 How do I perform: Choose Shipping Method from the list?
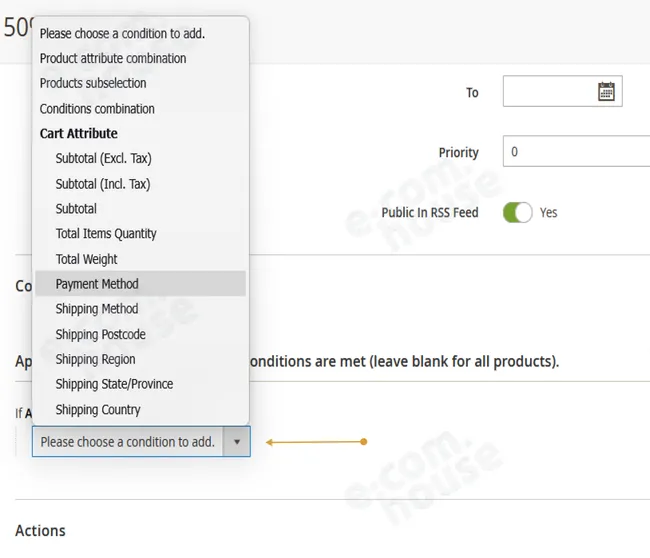pos(141,309)
